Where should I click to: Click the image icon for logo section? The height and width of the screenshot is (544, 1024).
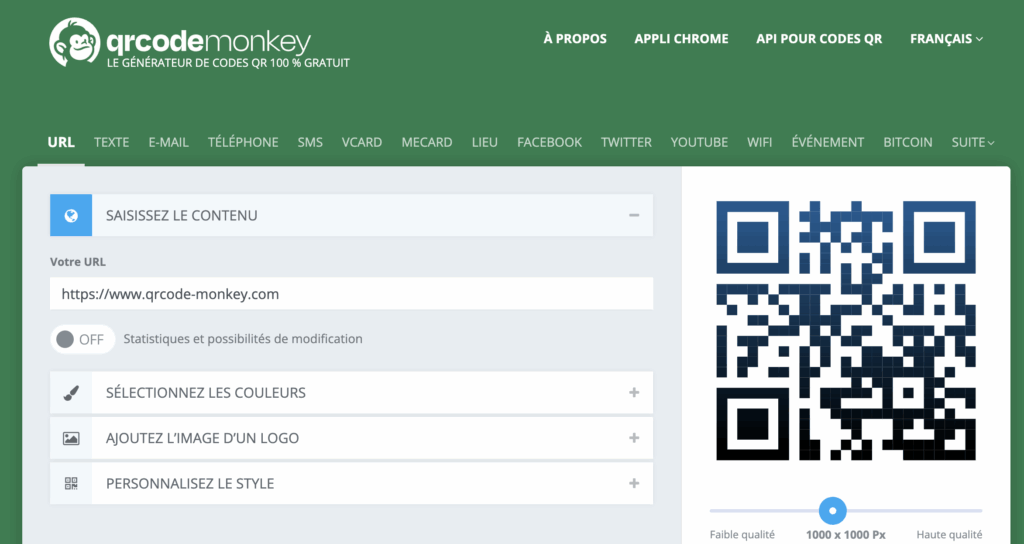pyautogui.click(x=71, y=438)
